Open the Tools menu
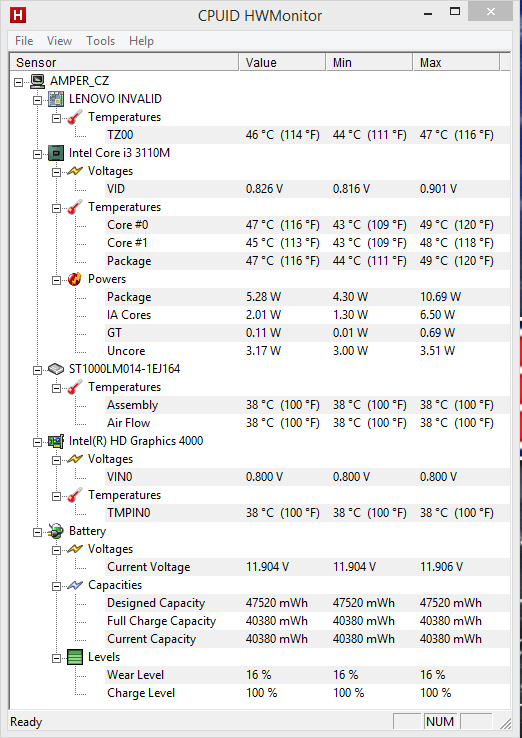522x738 pixels. (100, 41)
